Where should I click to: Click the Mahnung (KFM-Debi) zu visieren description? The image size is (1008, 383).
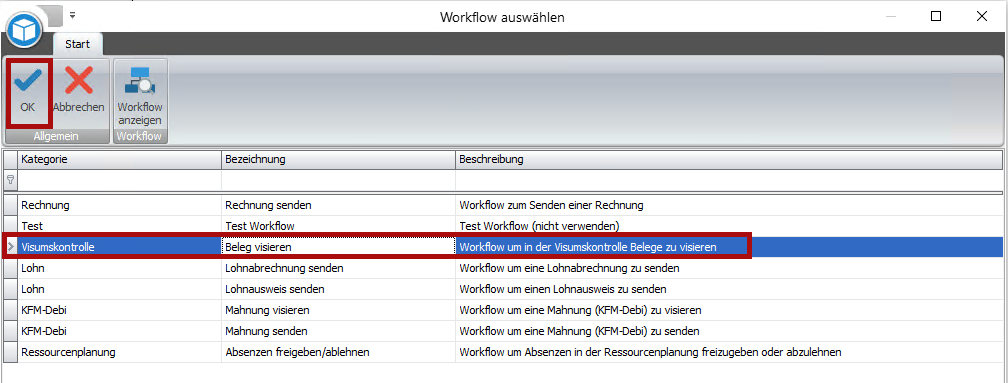coord(729,310)
